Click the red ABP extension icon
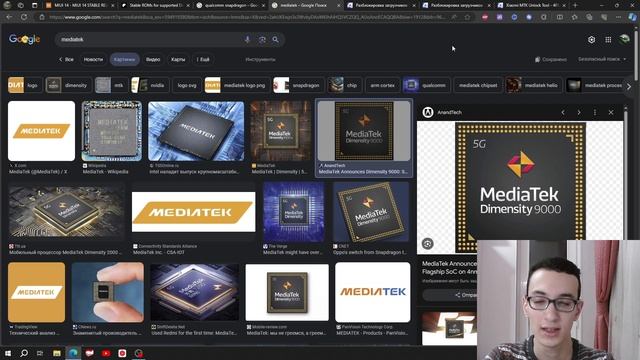Screen dimensions: 640x360 click(484, 17)
